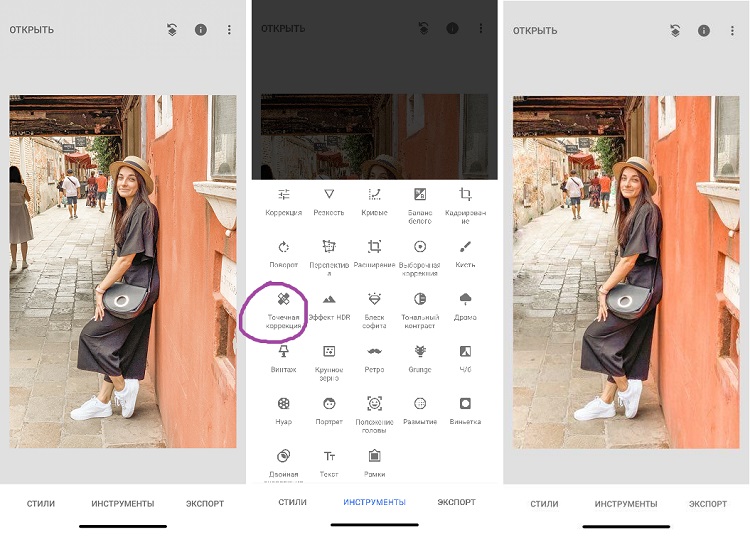Open the Ретро filter
This screenshot has height=537, width=750.
pyautogui.click(x=375, y=360)
